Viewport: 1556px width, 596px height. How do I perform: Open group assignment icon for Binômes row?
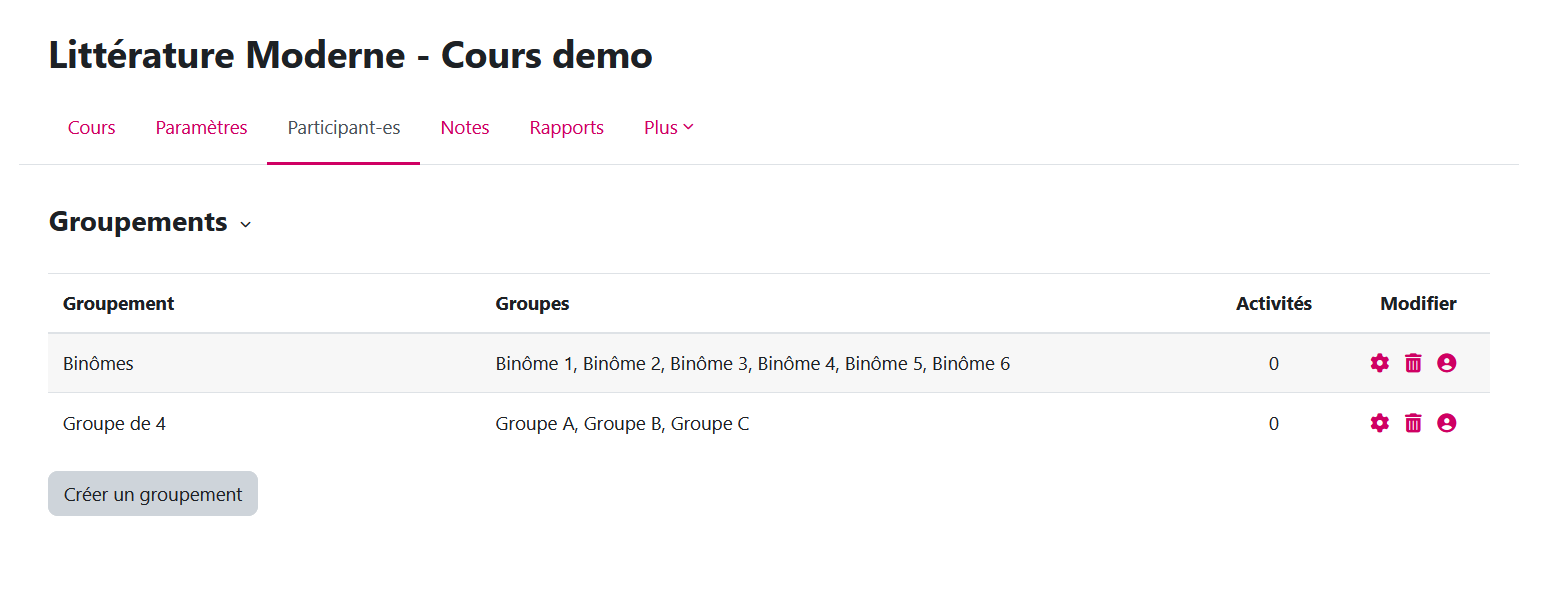tap(1446, 363)
